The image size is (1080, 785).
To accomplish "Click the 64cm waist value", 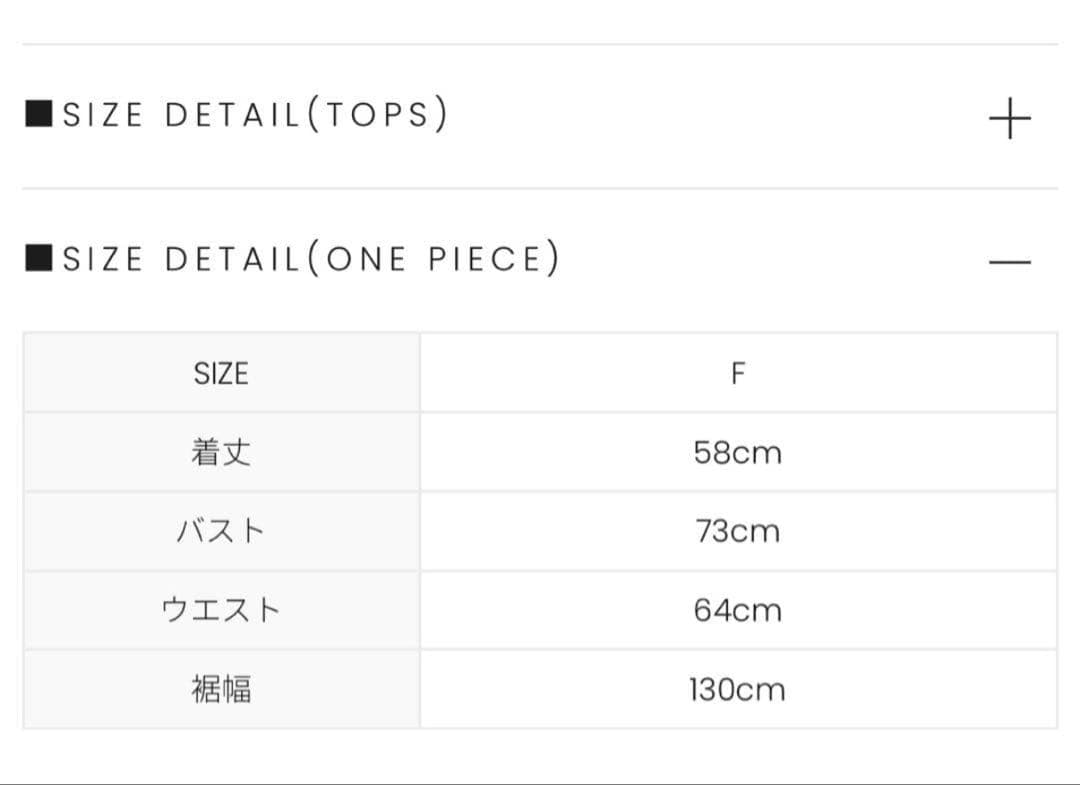I will point(738,610).
